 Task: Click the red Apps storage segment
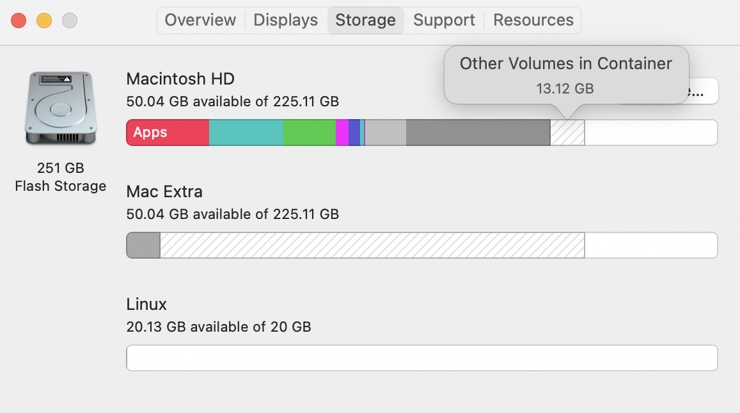click(168, 133)
